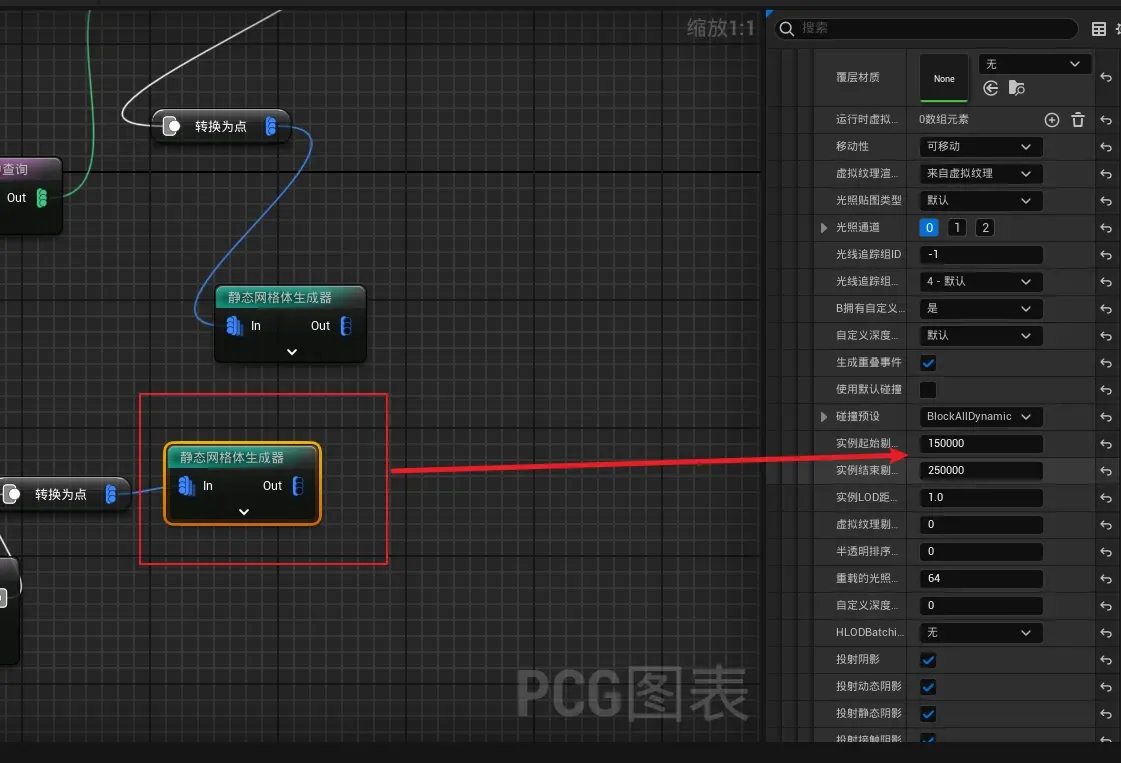Open the 移动性 dropdown
The image size is (1121, 763).
tap(980, 147)
